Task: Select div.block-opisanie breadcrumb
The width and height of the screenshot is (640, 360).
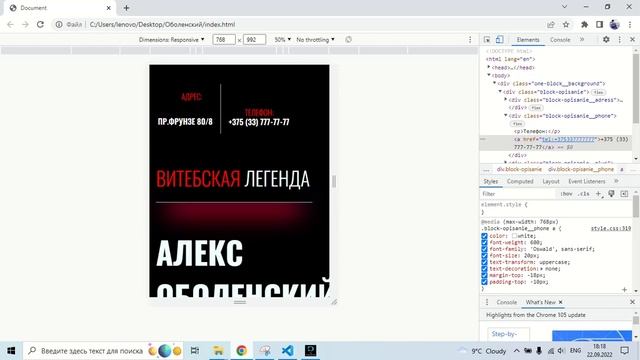Action: coord(519,169)
